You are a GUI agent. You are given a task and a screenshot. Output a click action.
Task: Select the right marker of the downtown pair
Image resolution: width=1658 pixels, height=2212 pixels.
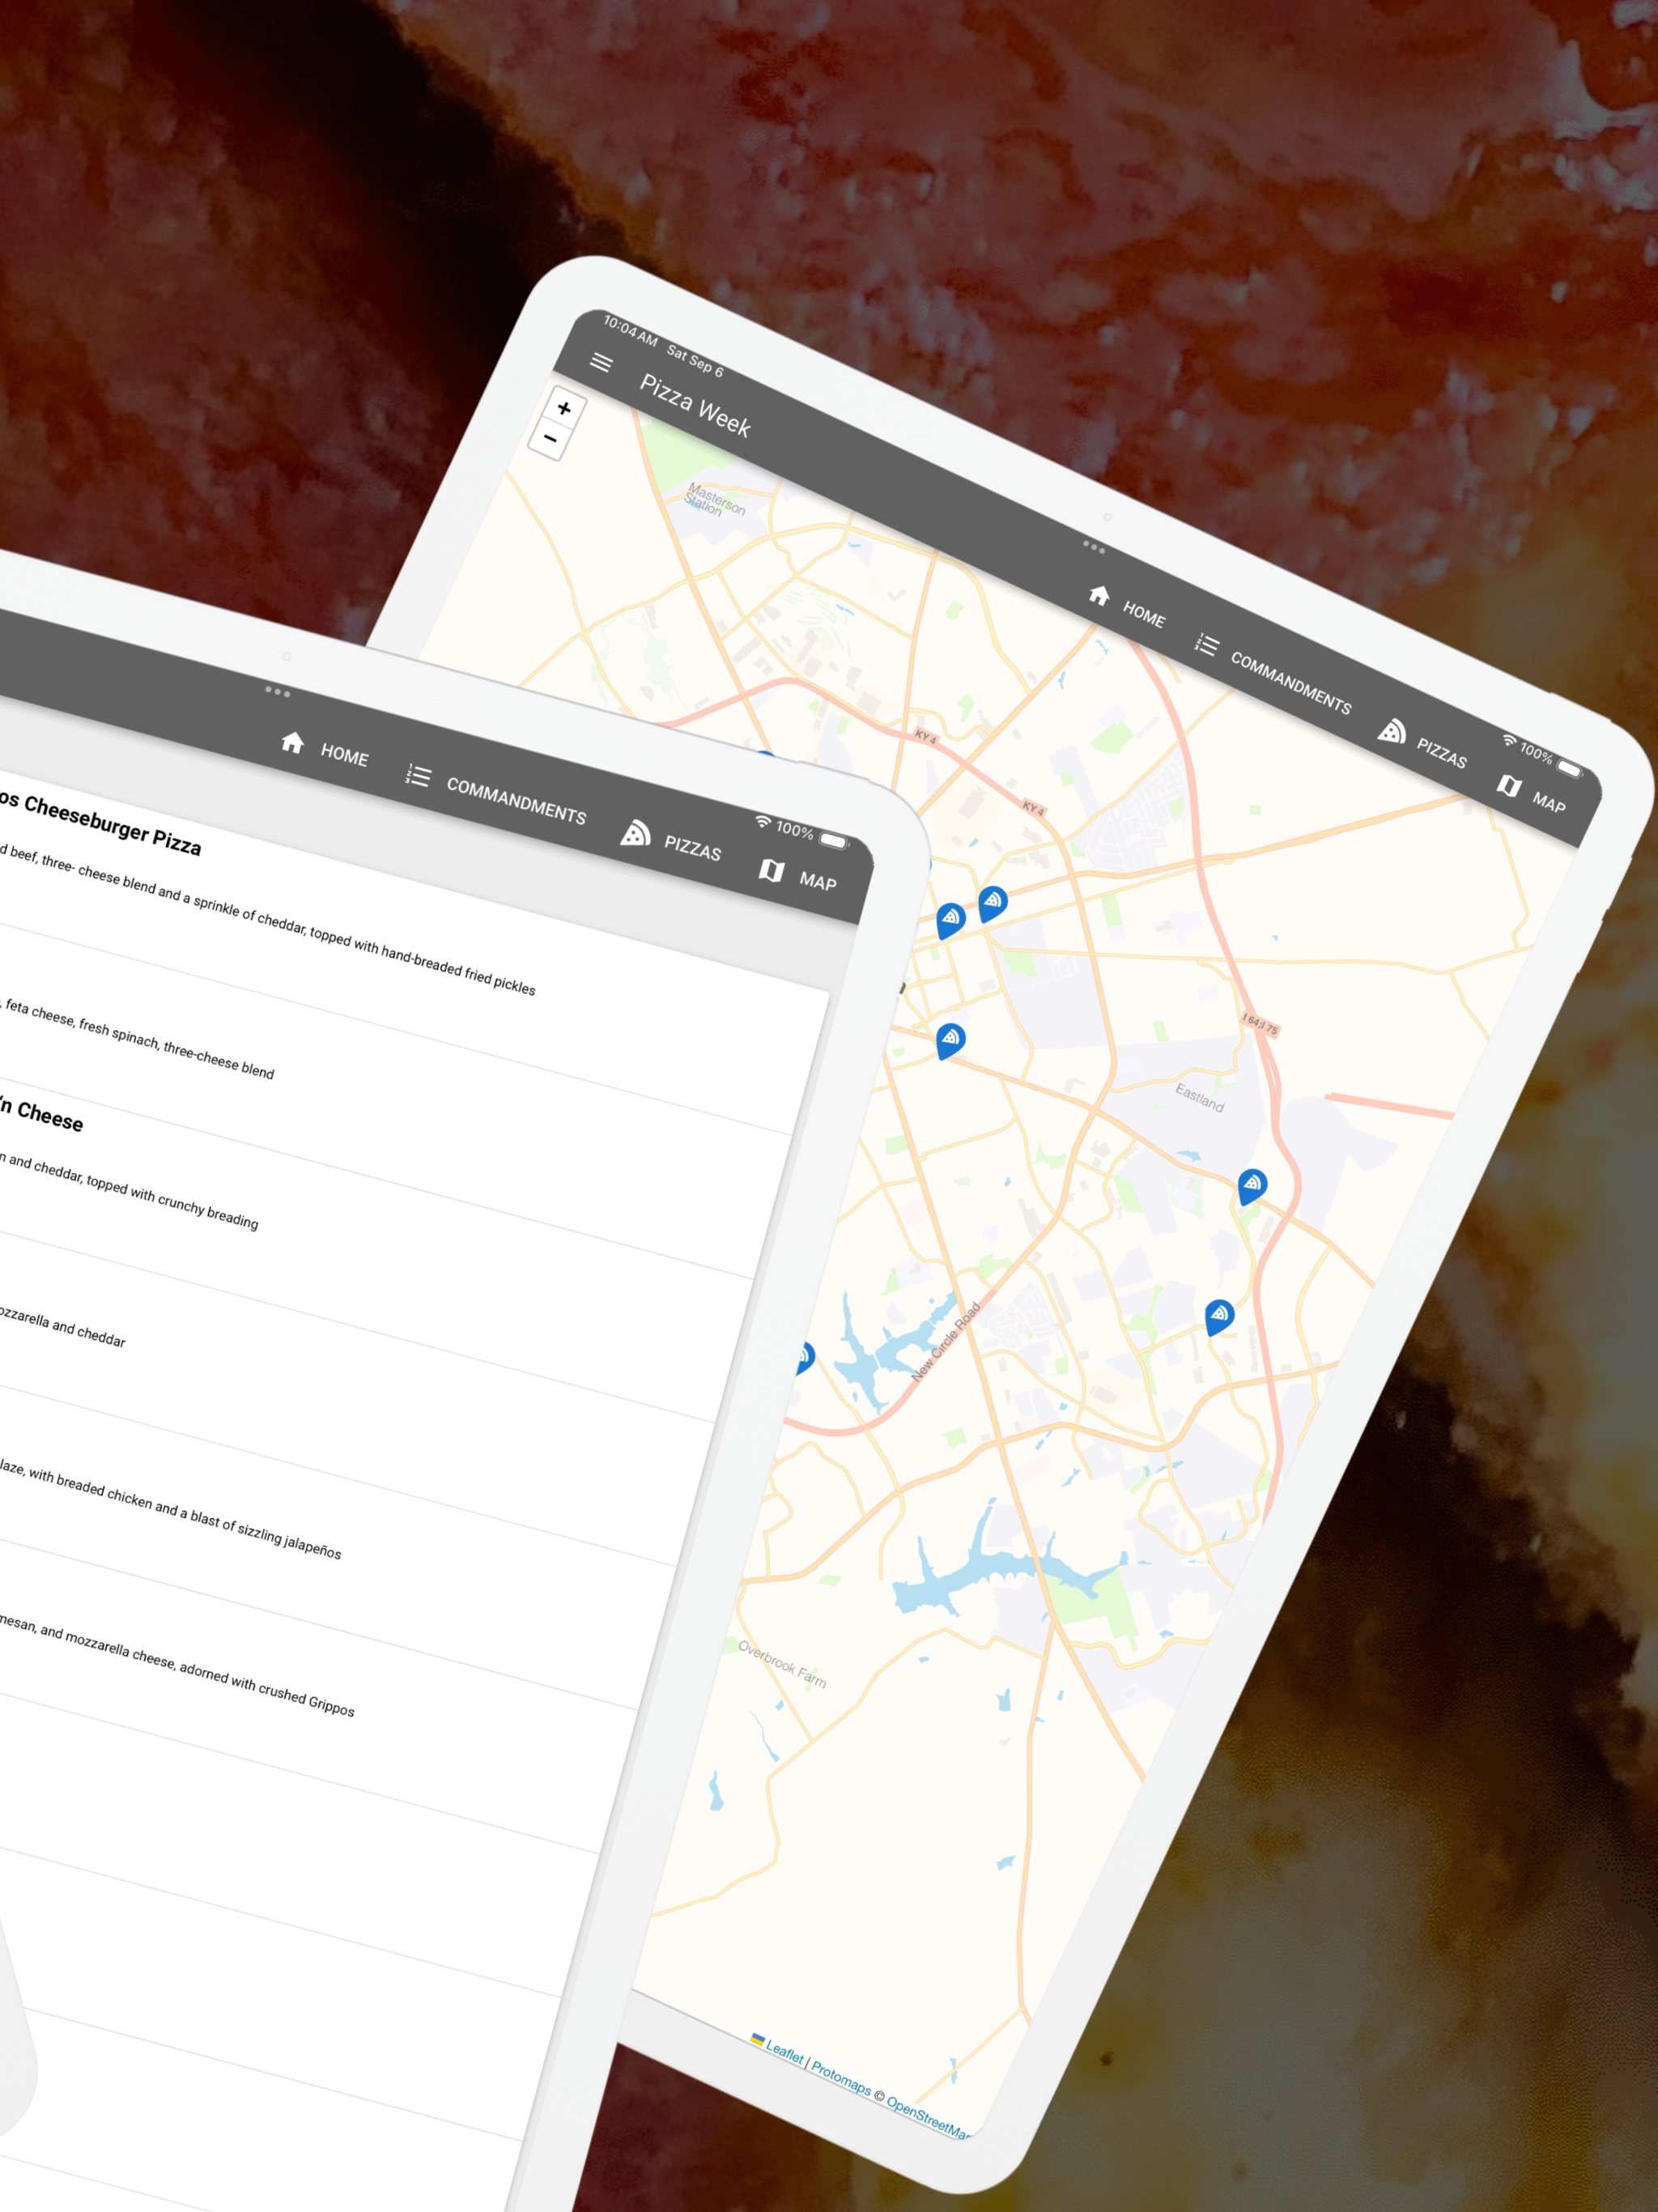[x=992, y=903]
